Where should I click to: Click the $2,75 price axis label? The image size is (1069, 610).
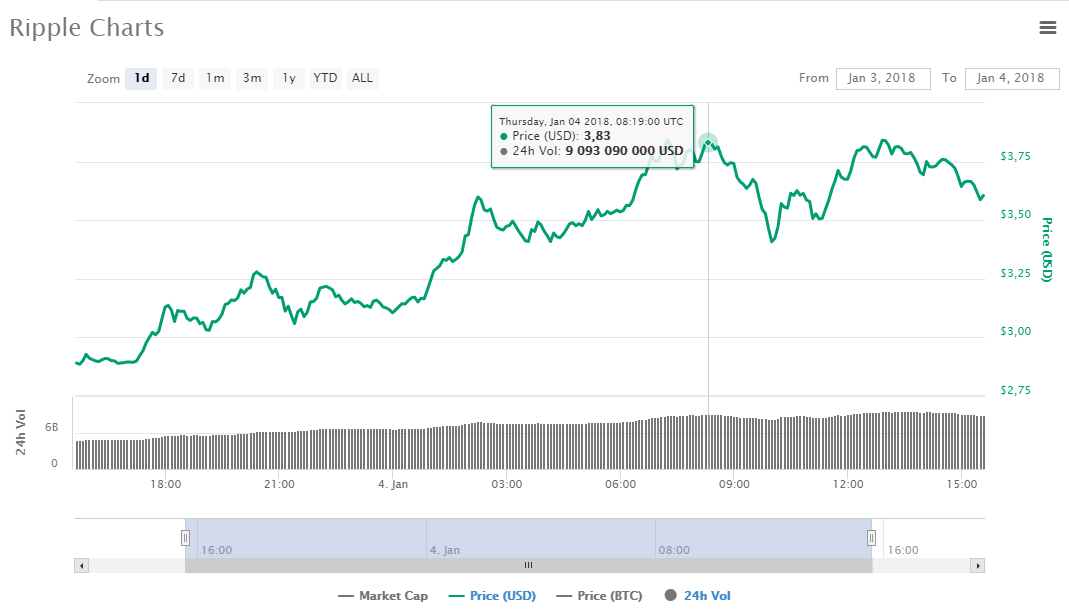[1015, 391]
